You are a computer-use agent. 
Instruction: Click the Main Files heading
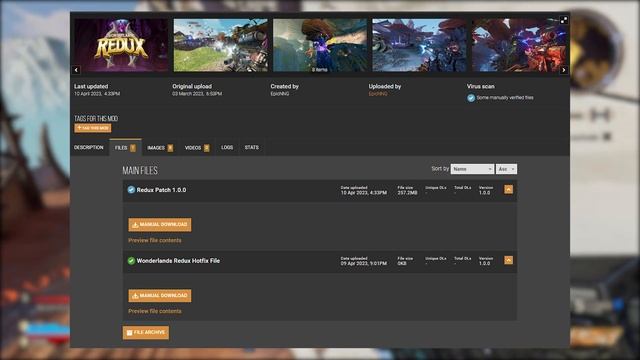pos(140,171)
